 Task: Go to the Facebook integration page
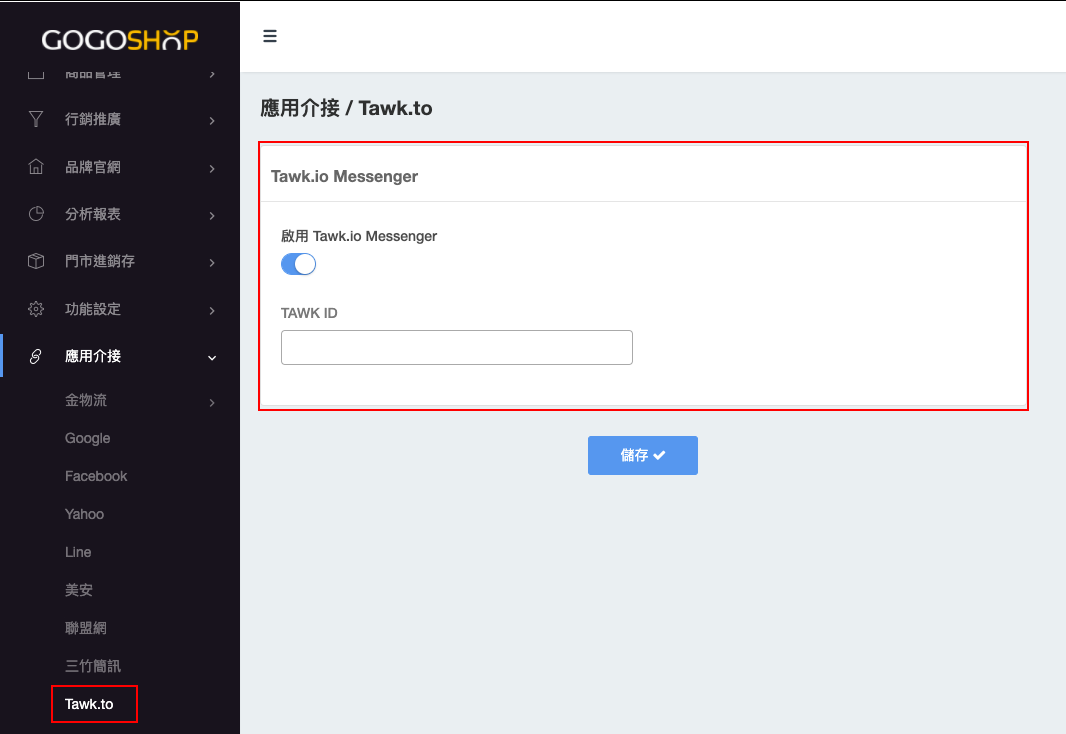click(96, 476)
